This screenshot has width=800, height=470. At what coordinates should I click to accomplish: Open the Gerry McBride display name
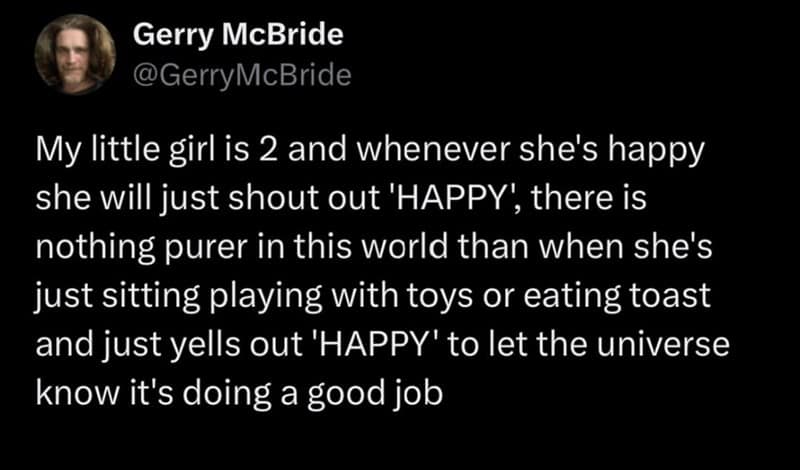click(239, 36)
